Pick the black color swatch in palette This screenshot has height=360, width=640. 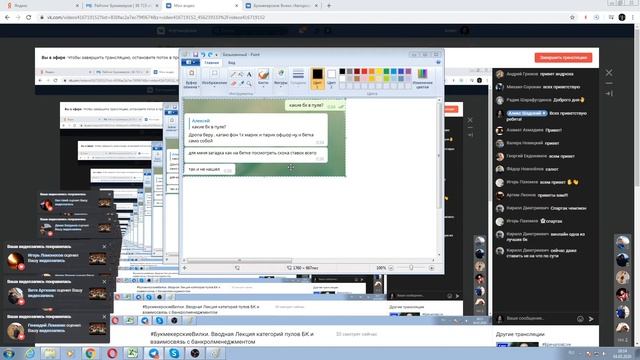point(342,71)
